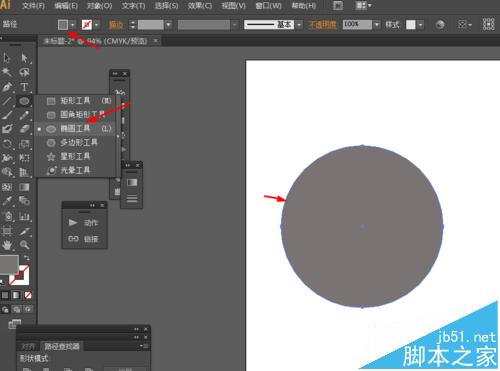
Task: Set paint mode to Gradient
Action: pyautogui.click(x=16, y=295)
